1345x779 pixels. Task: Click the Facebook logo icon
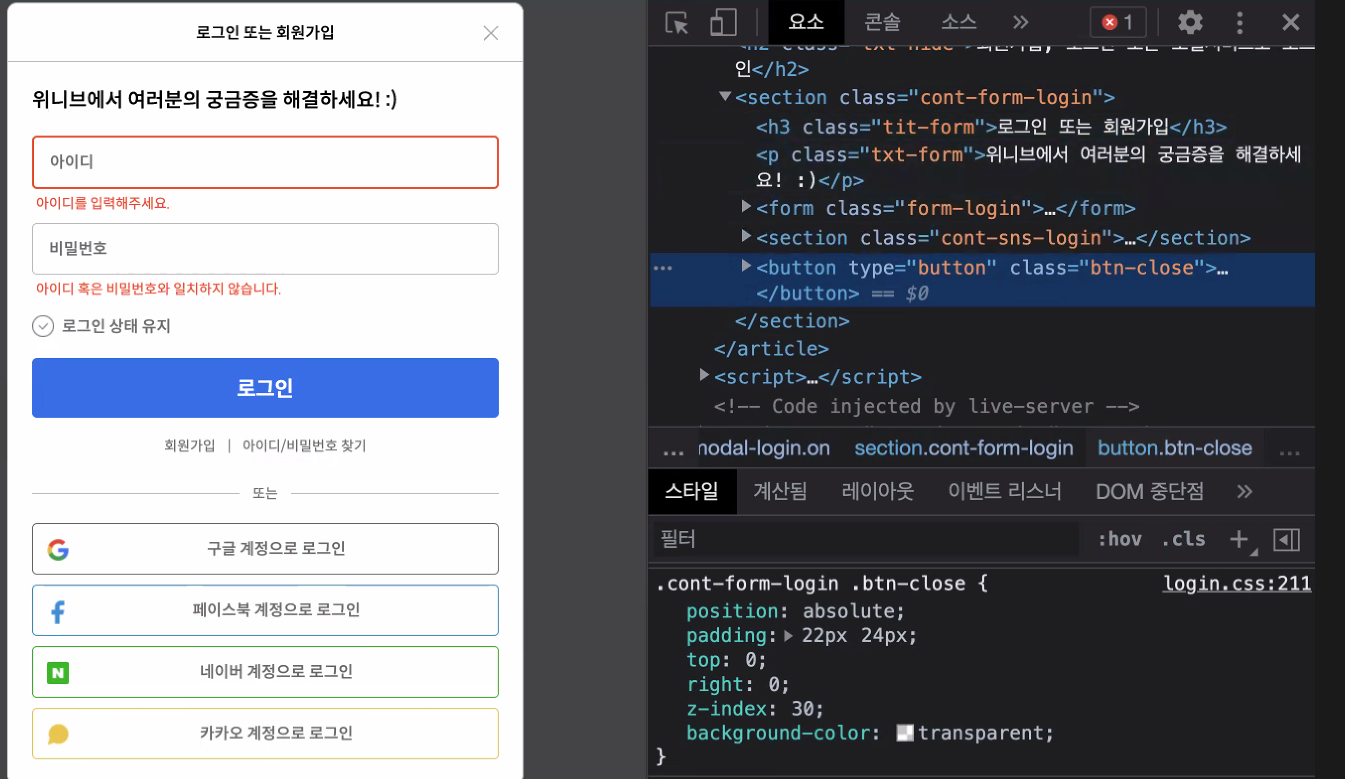pos(58,611)
